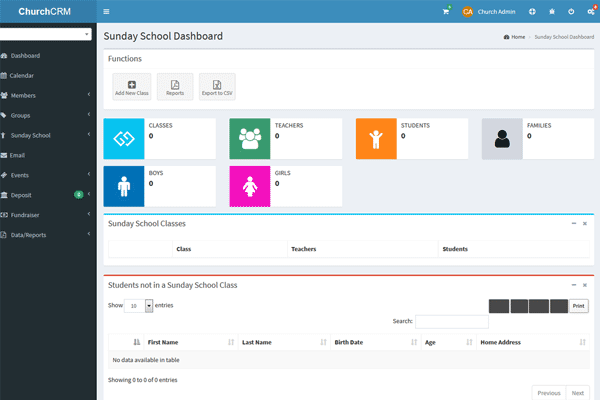Open Calendar from the sidebar

[22, 75]
